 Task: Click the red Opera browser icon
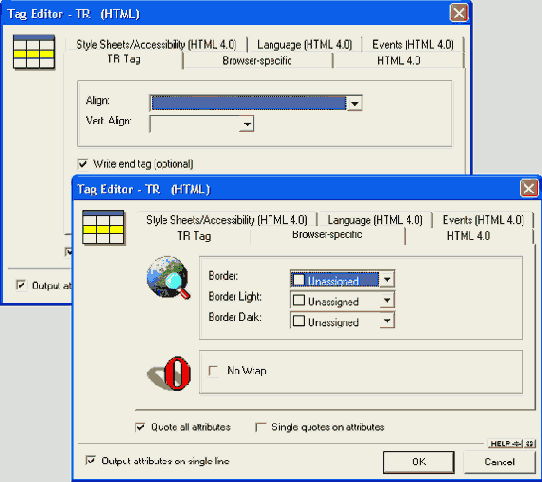point(169,373)
